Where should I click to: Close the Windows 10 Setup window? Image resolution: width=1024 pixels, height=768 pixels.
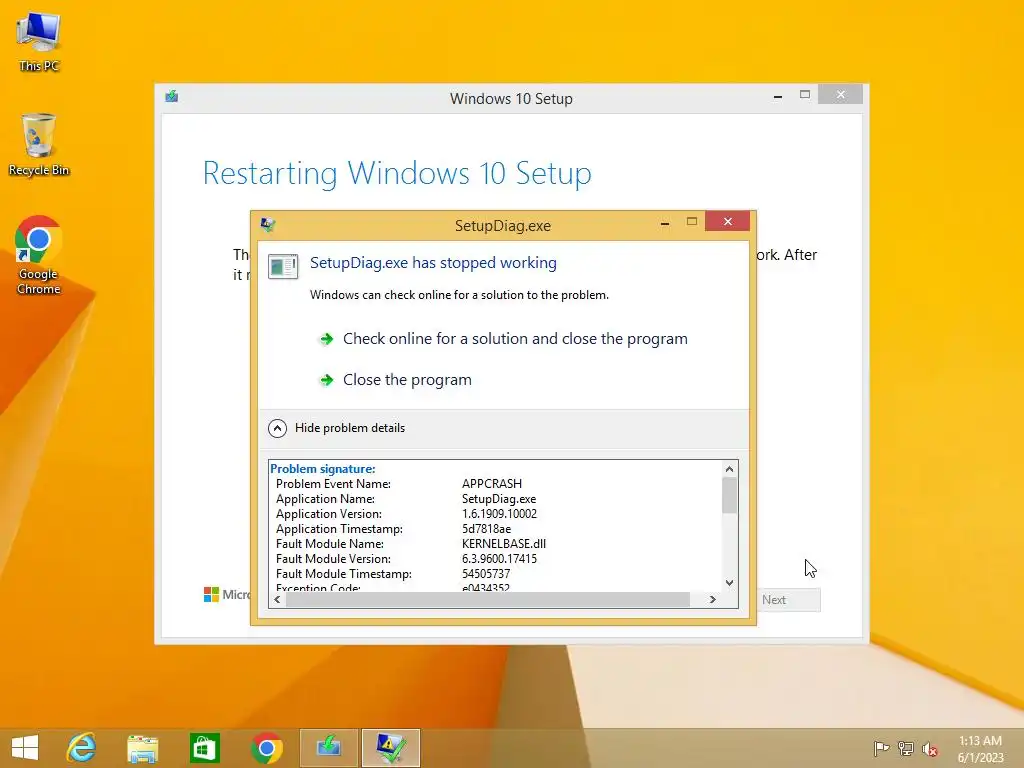click(840, 95)
